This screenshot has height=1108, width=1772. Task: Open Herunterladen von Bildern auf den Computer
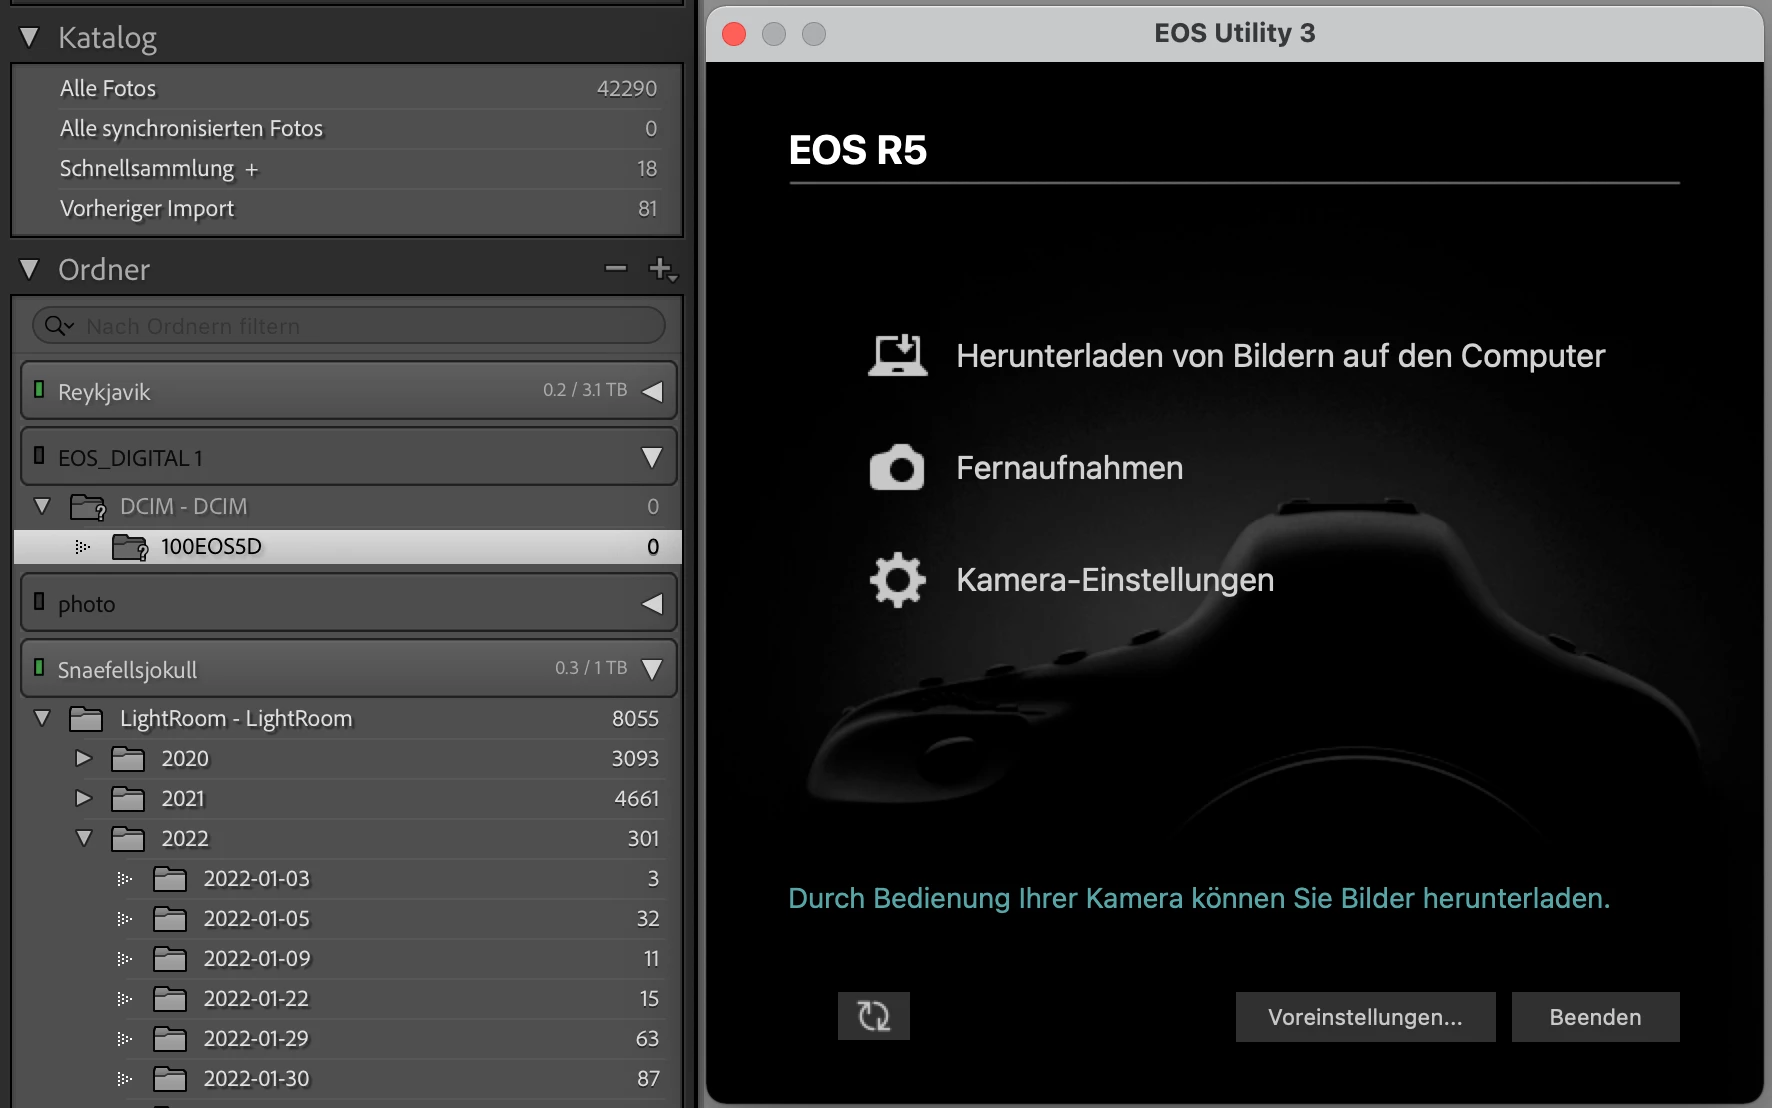click(1280, 356)
